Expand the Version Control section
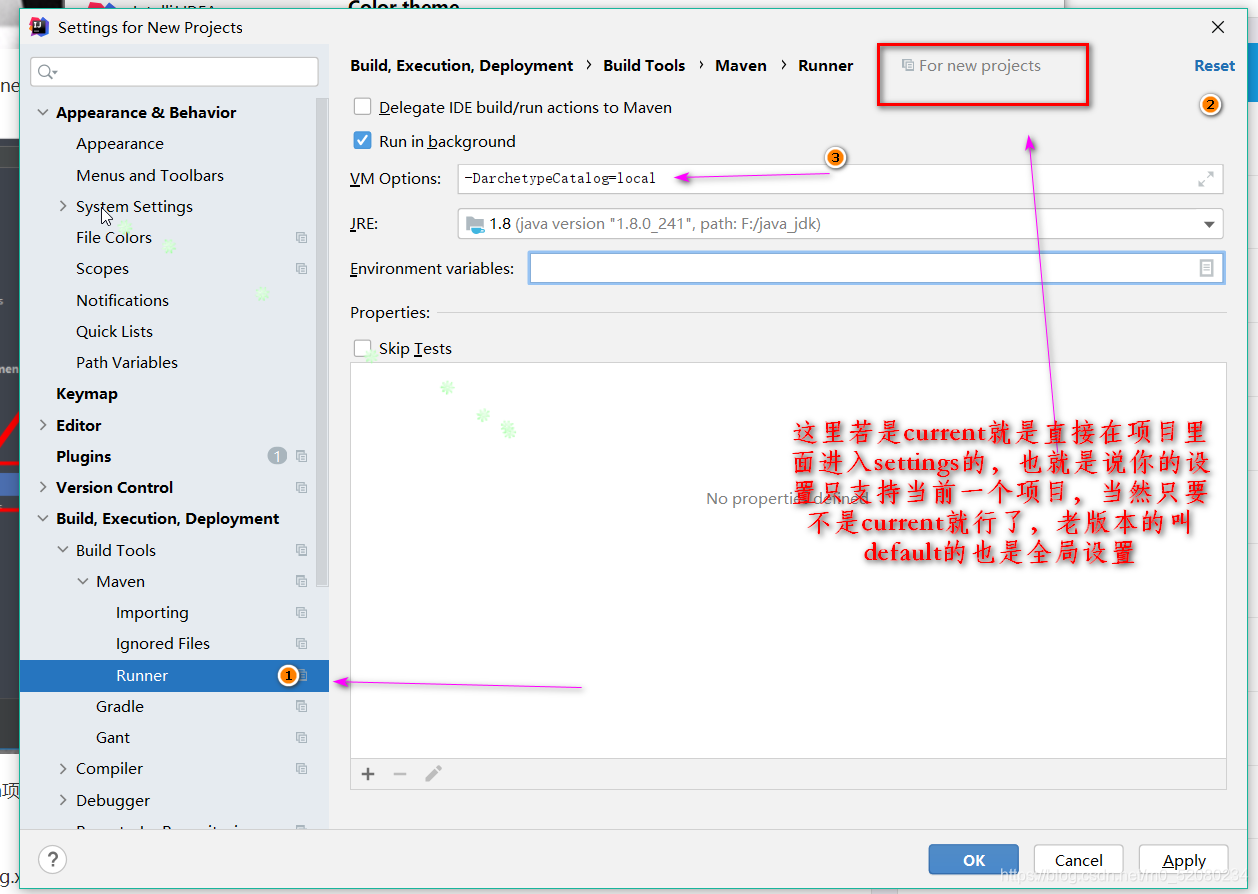This screenshot has height=894, width=1258. (x=43, y=487)
